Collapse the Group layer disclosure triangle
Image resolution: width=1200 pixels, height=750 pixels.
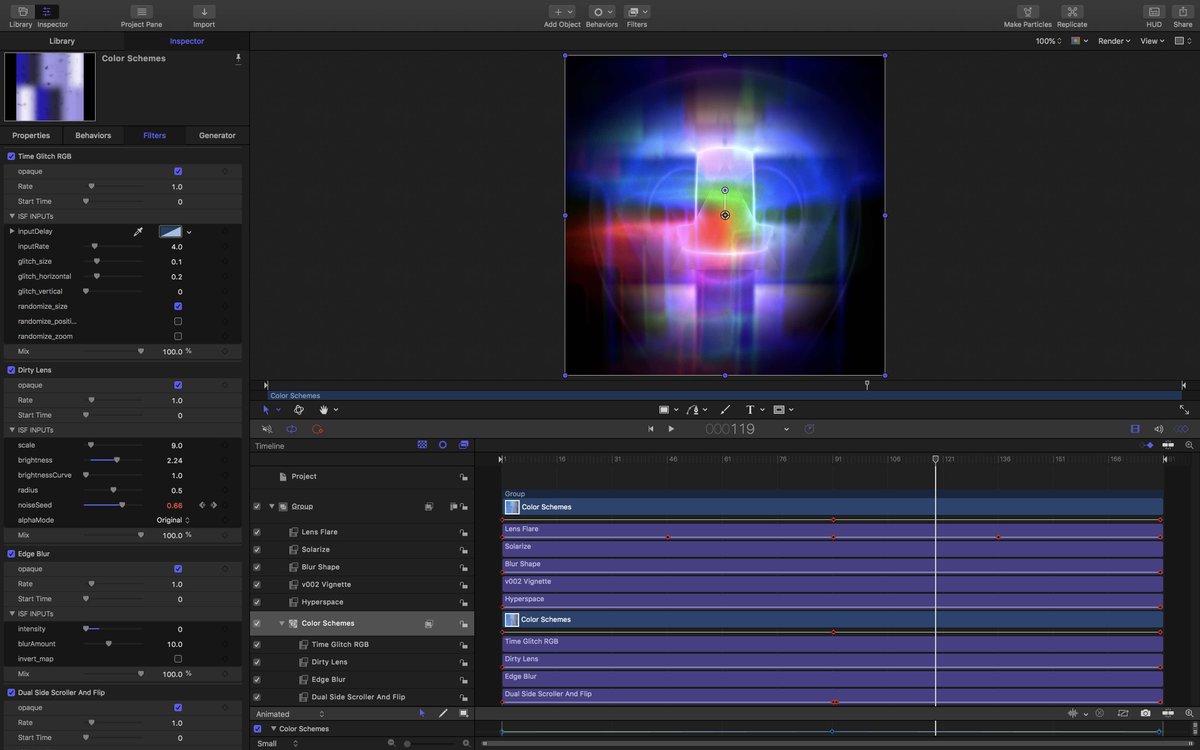point(271,507)
